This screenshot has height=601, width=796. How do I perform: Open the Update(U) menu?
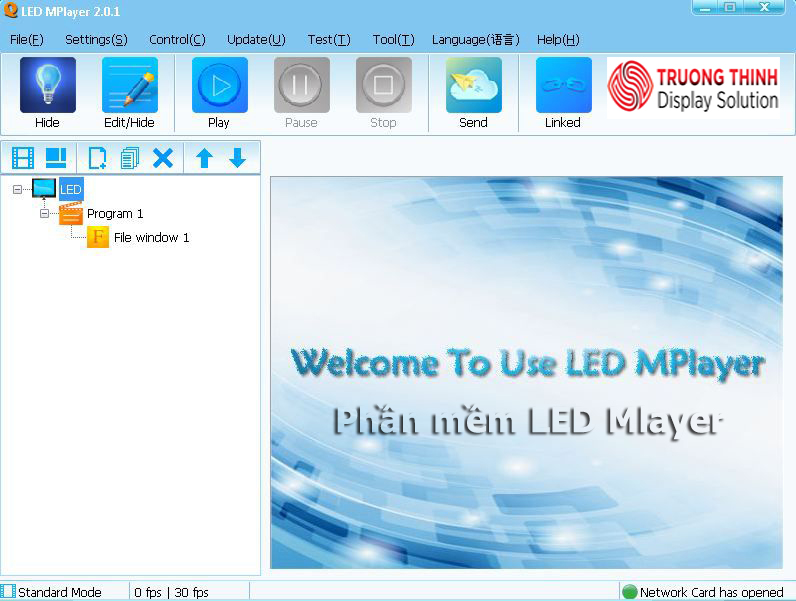(256, 40)
